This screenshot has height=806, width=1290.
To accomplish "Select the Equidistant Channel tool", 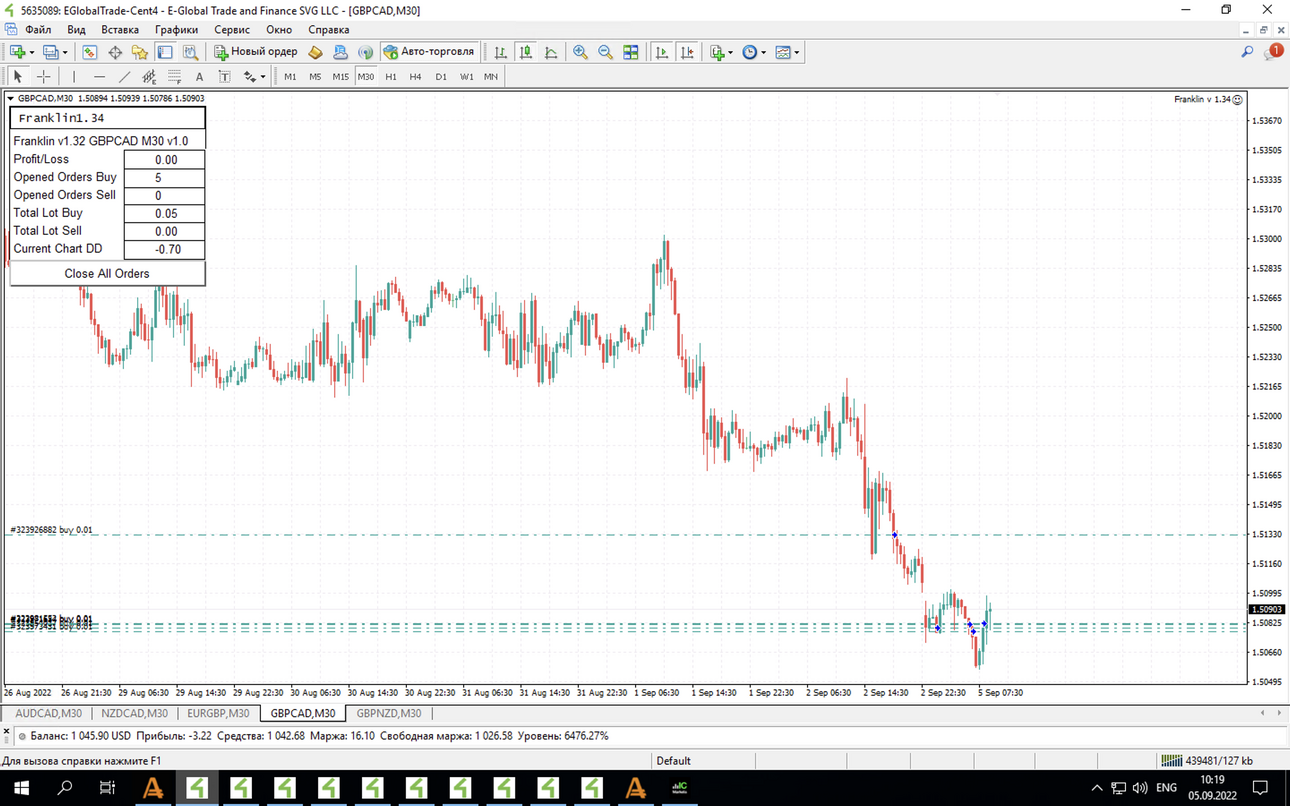I will click(149, 76).
